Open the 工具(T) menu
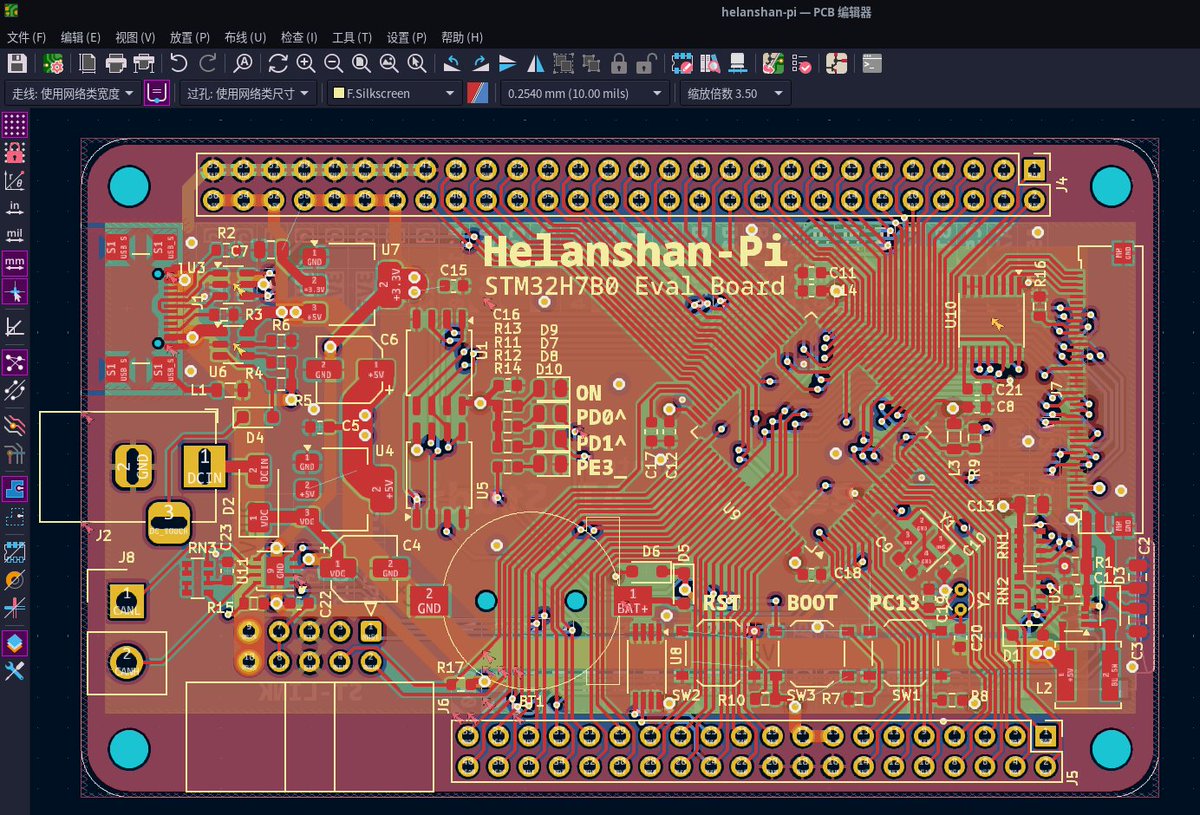 [352, 37]
